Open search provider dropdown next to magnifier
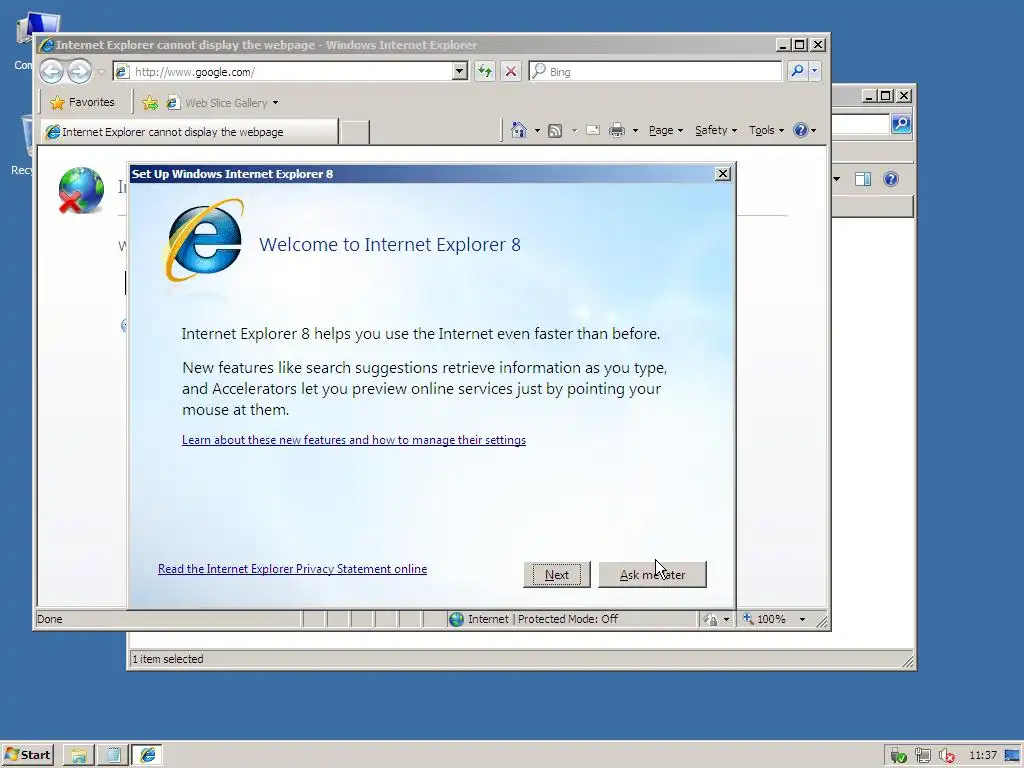The image size is (1024, 768). [x=814, y=71]
